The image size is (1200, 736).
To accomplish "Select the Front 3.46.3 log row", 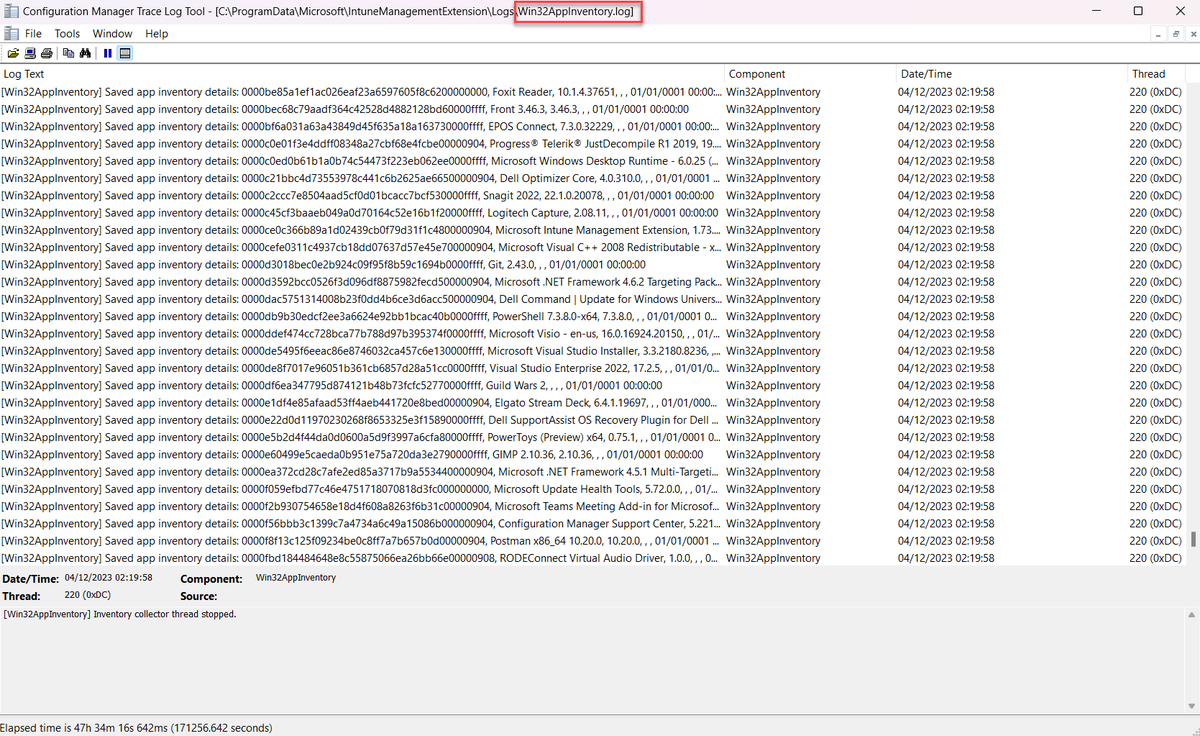I will click(594, 109).
